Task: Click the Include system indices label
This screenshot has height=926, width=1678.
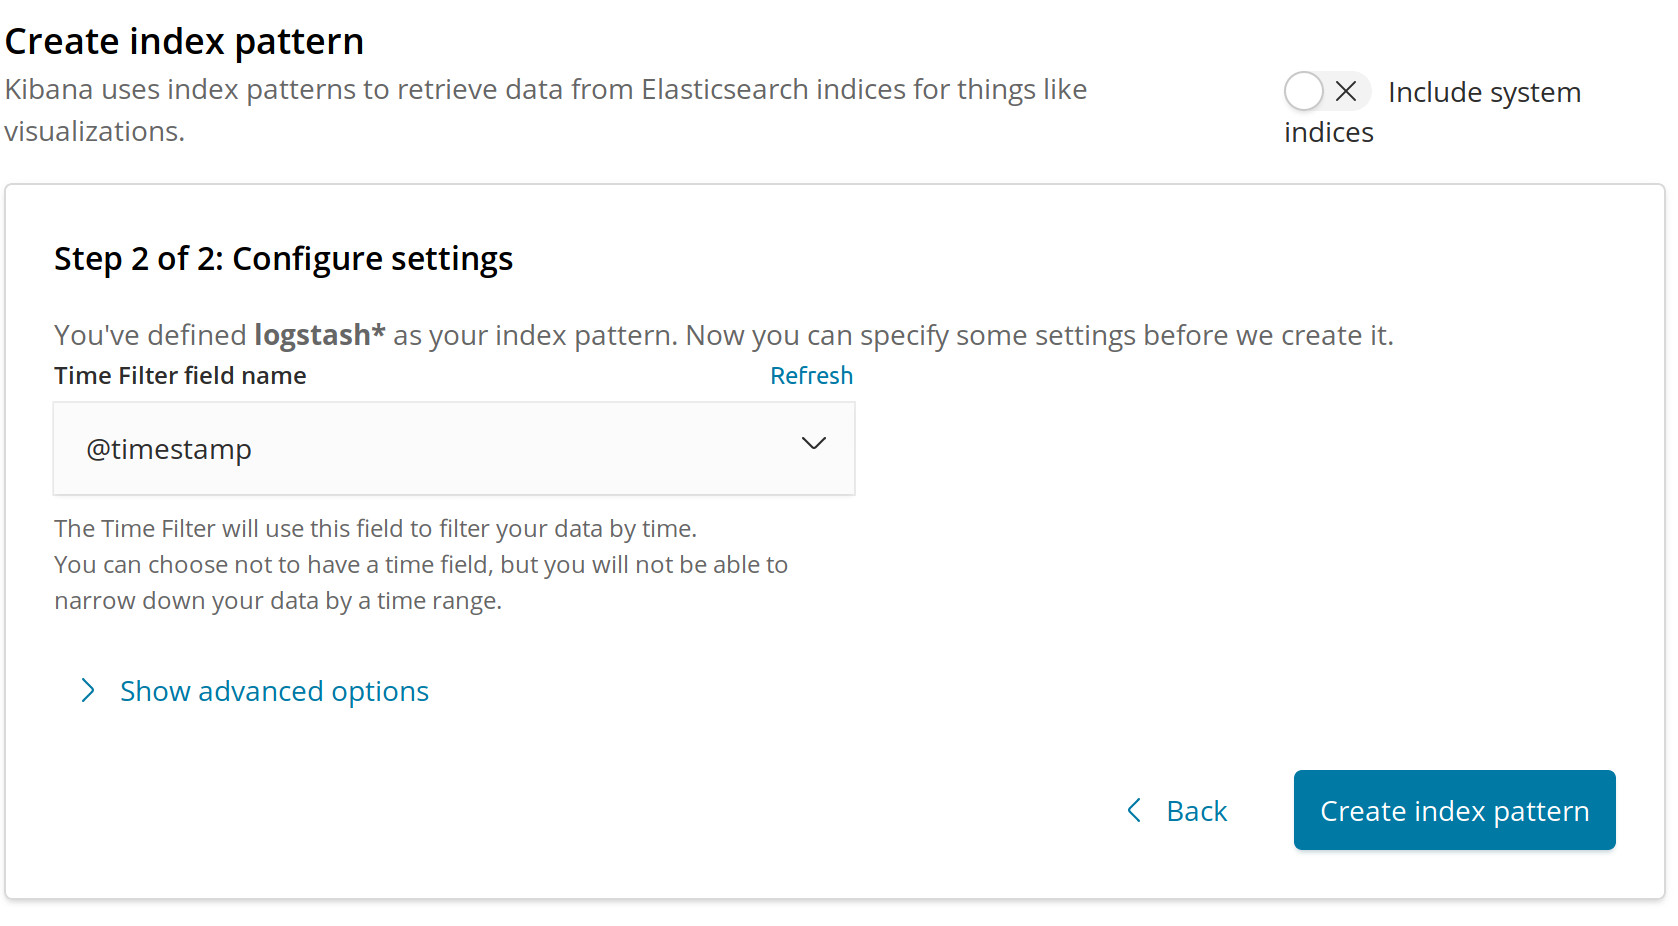Action: pyautogui.click(x=1432, y=111)
